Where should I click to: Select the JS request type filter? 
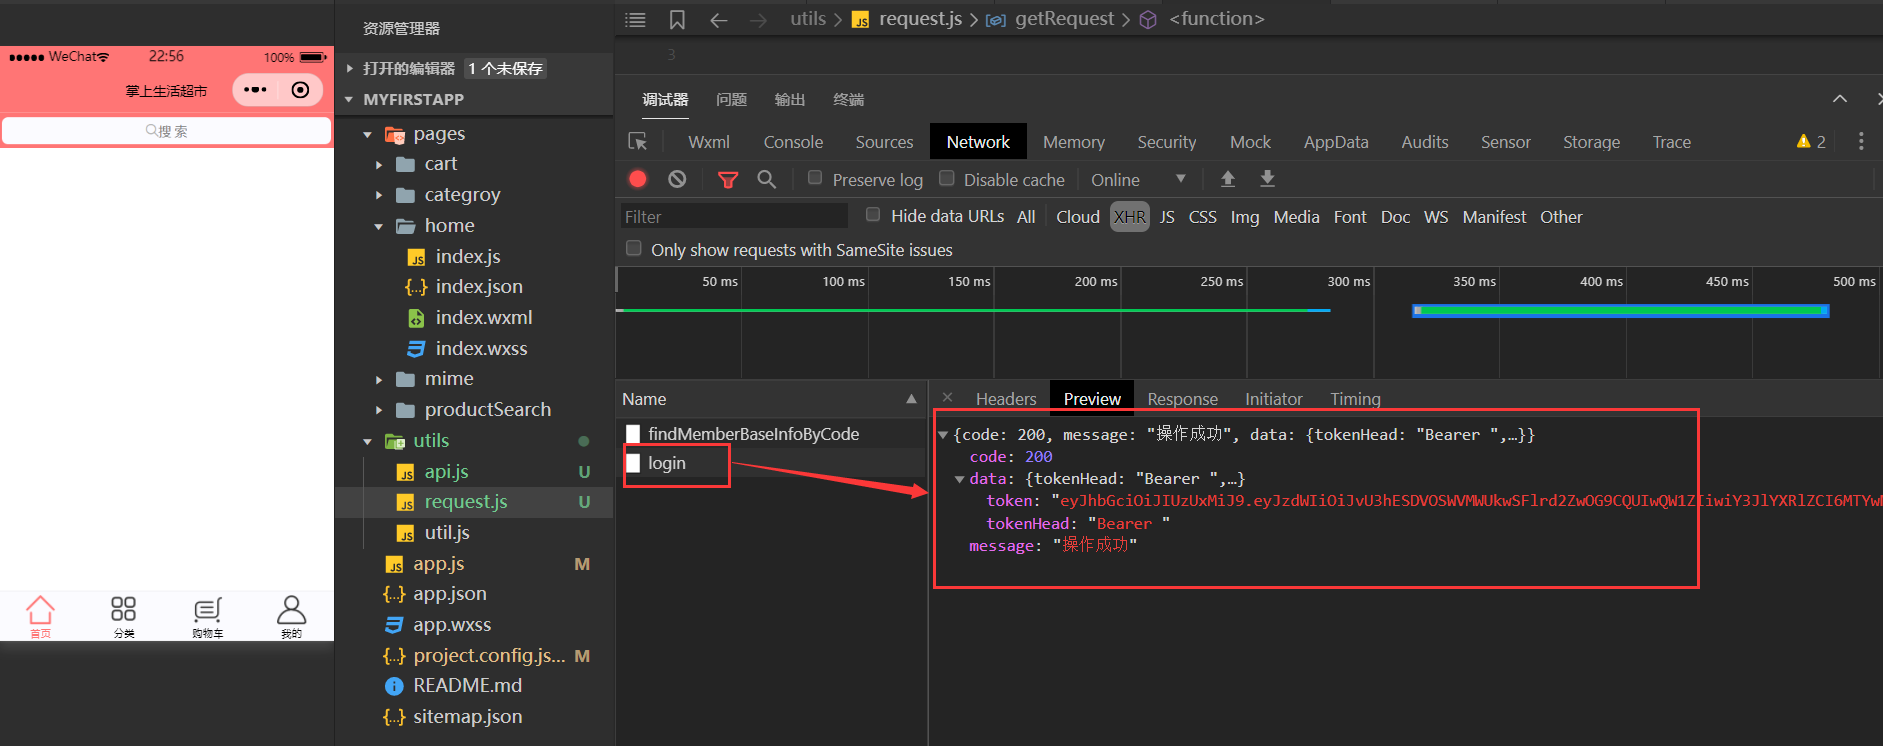tap(1167, 217)
